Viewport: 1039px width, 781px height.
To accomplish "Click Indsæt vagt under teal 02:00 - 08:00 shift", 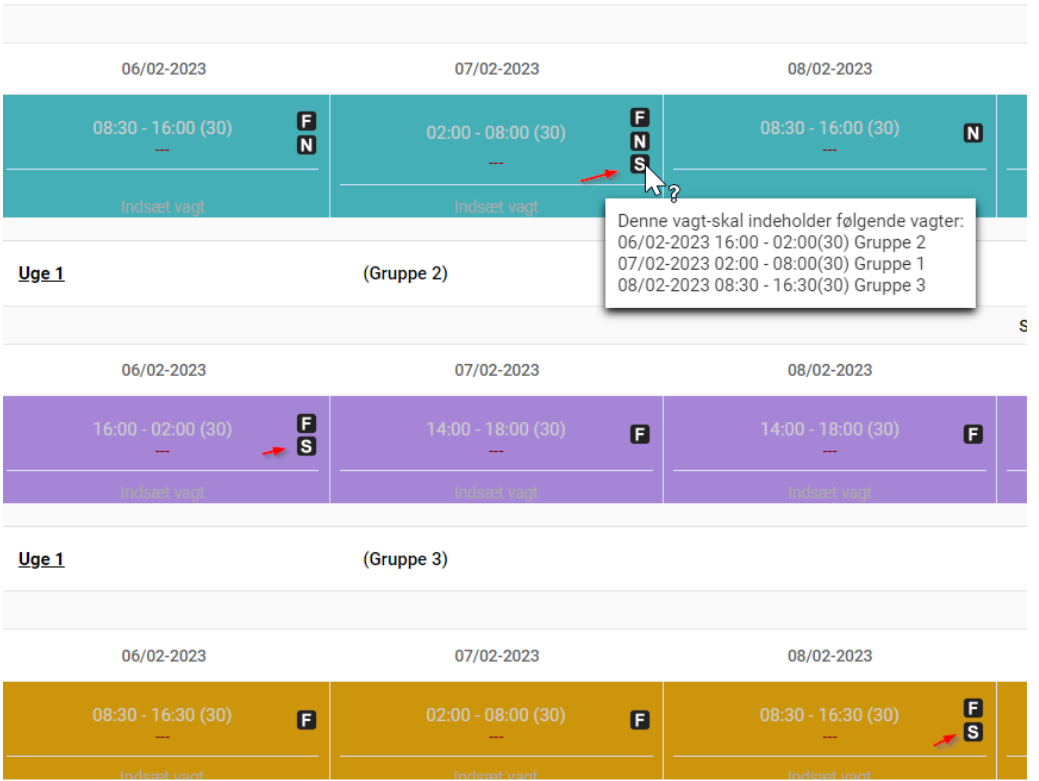I will point(496,207).
